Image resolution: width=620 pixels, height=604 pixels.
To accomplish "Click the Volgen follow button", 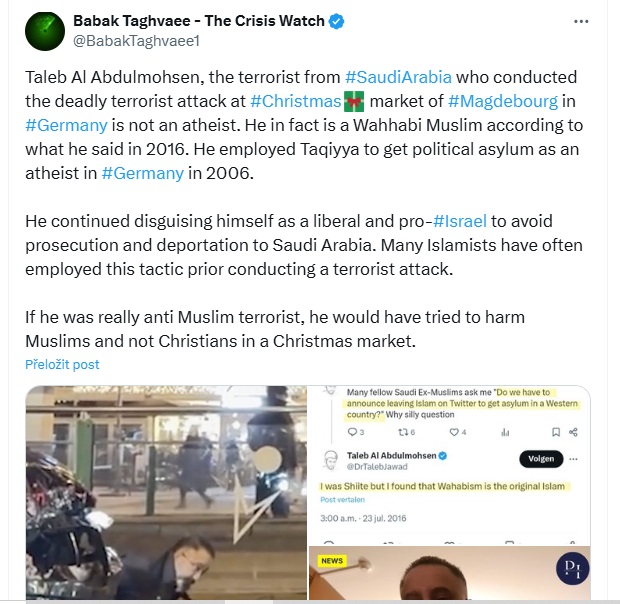I will click(x=541, y=459).
